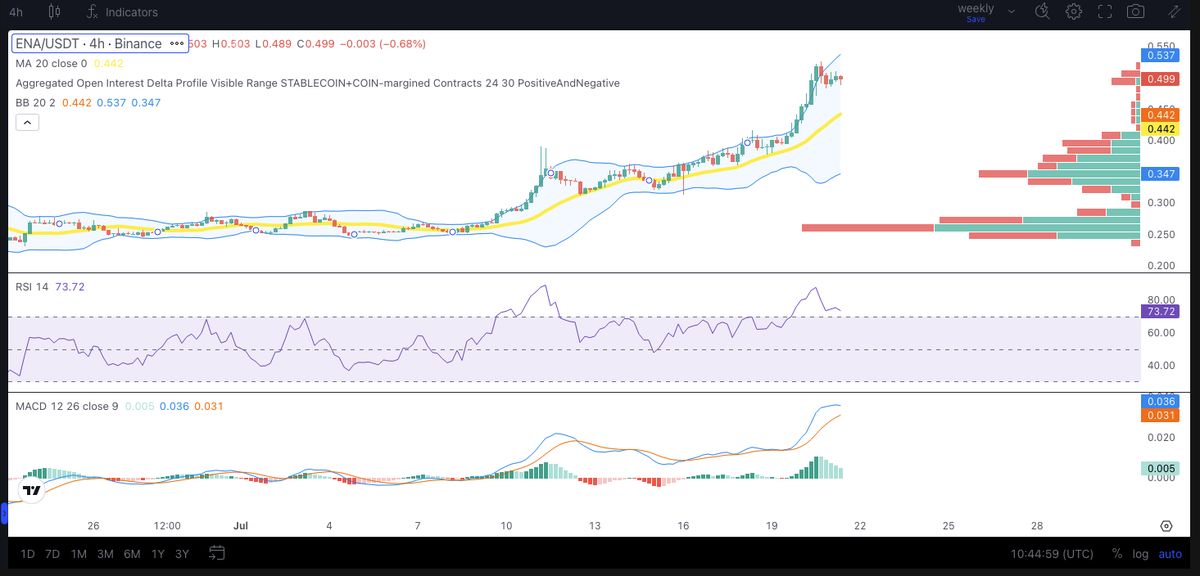Select the MA 20 close indicator legend

coord(51,63)
